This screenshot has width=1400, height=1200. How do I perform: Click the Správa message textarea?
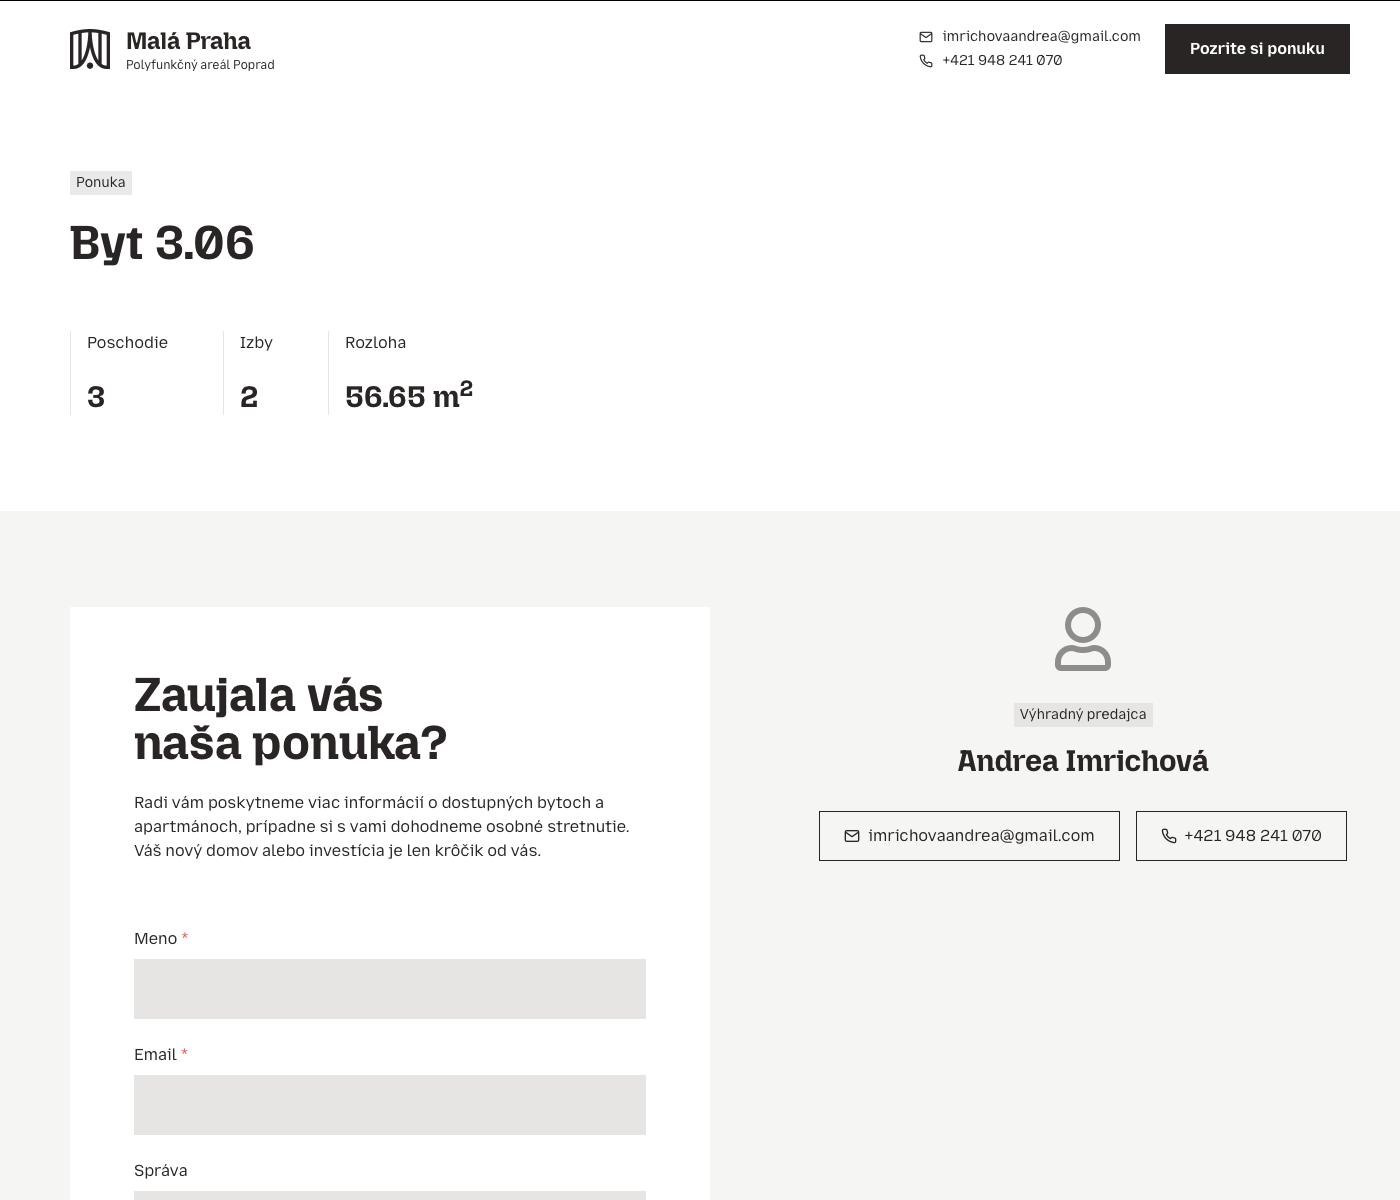pyautogui.click(x=389, y=1196)
